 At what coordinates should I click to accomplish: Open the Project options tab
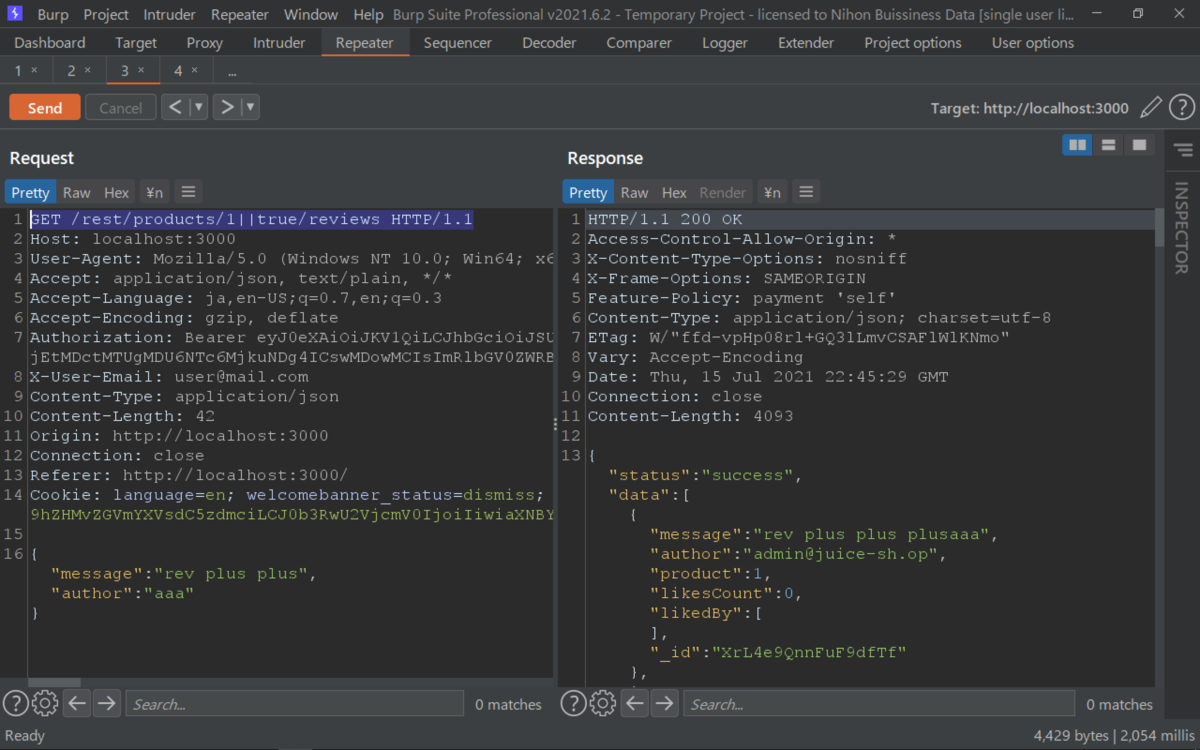pyautogui.click(x=913, y=43)
